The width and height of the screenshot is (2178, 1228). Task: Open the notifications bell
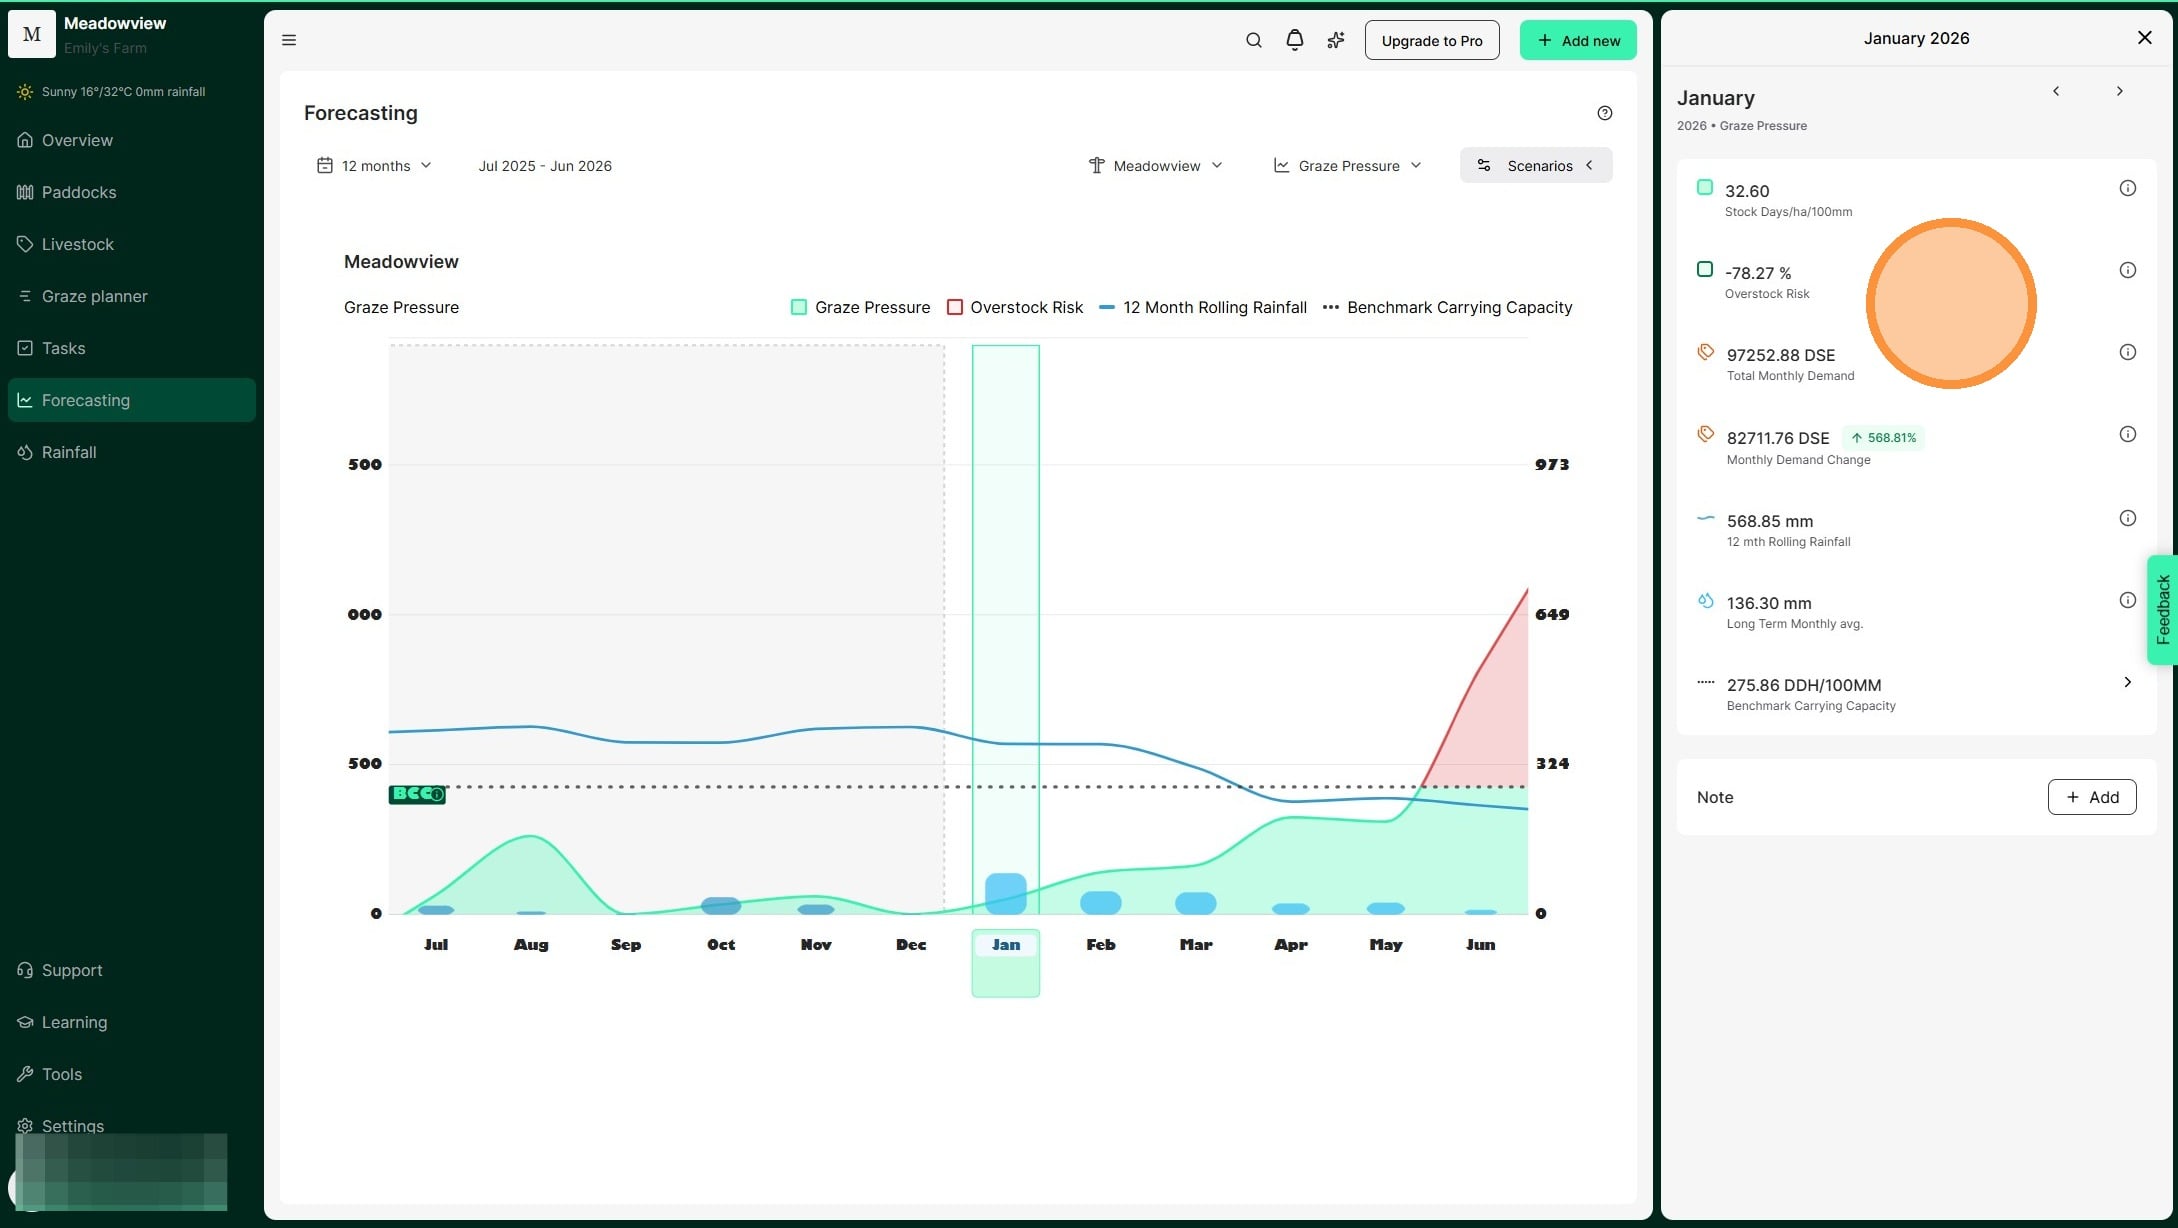coord(1294,40)
